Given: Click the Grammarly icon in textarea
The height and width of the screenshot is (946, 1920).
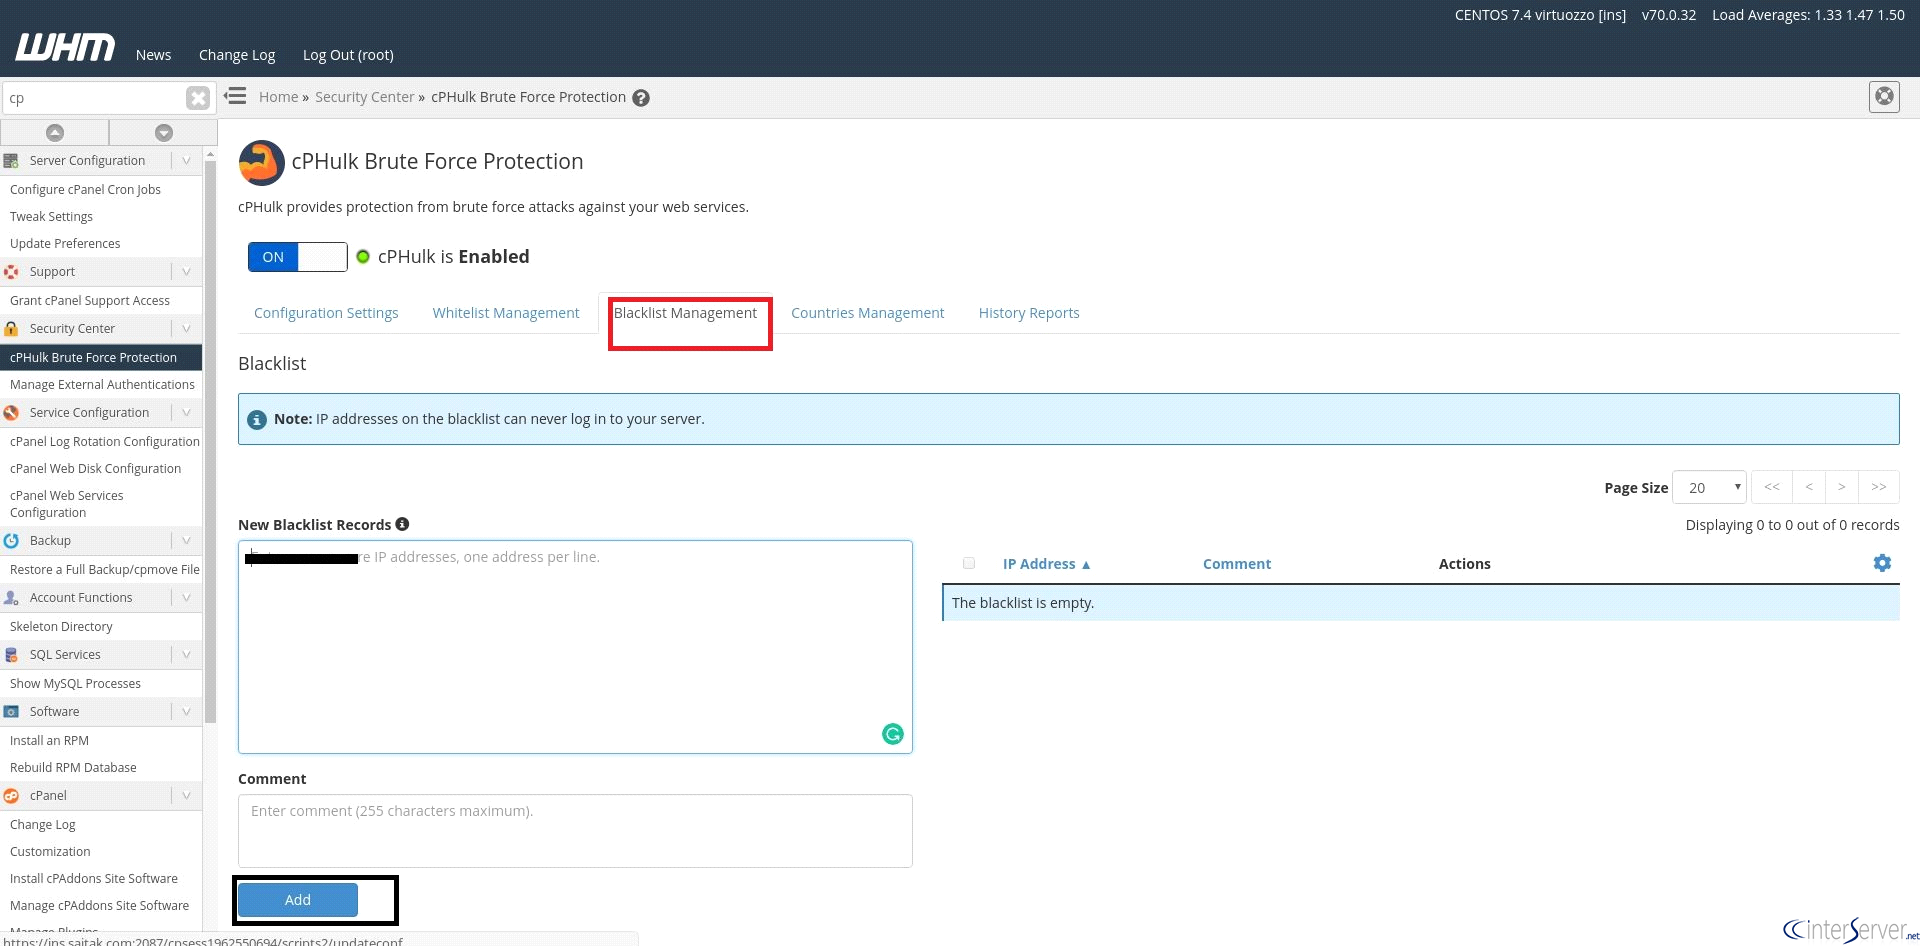Looking at the screenshot, I should click(x=893, y=734).
